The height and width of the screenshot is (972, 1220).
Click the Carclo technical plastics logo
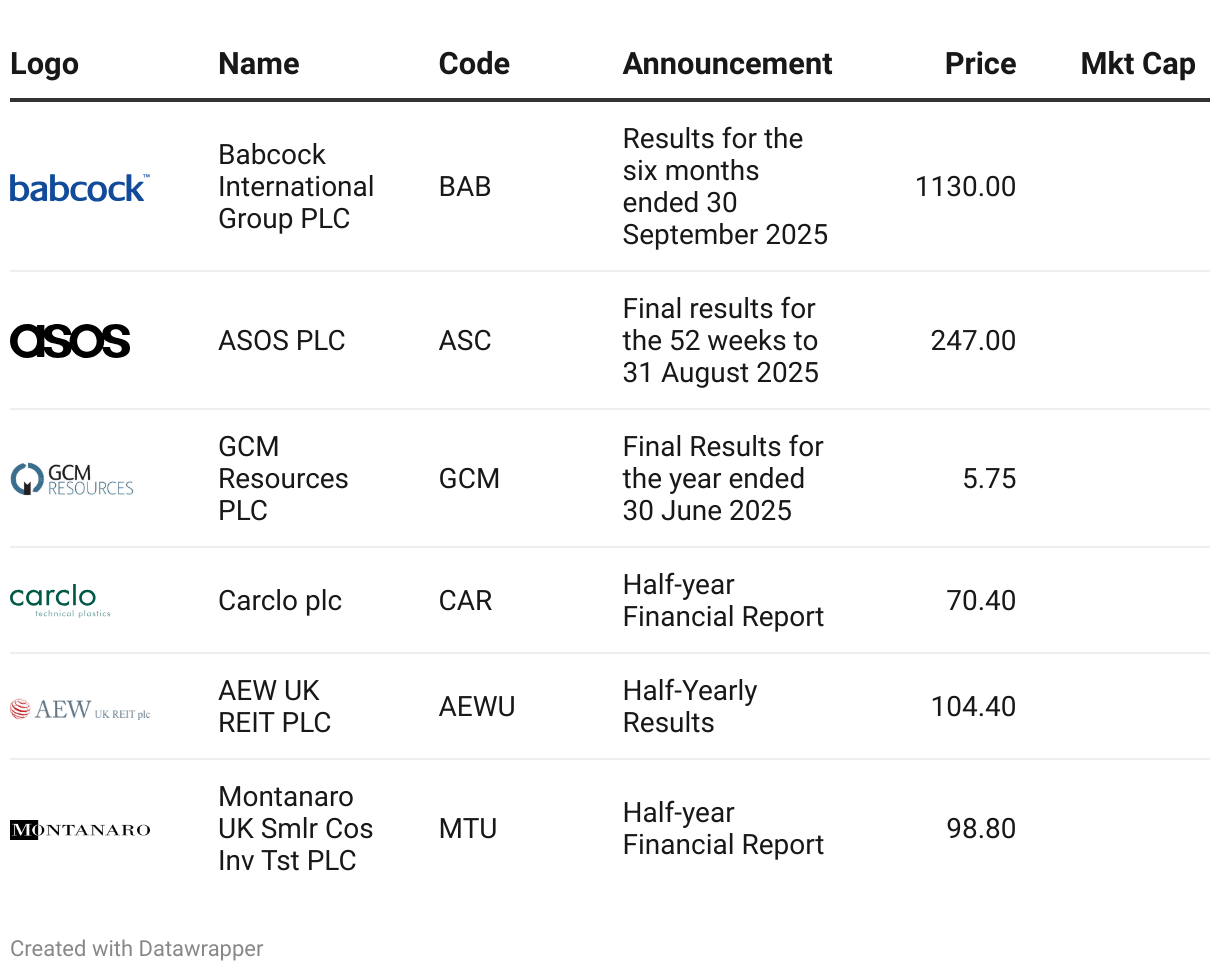[x=60, y=601]
